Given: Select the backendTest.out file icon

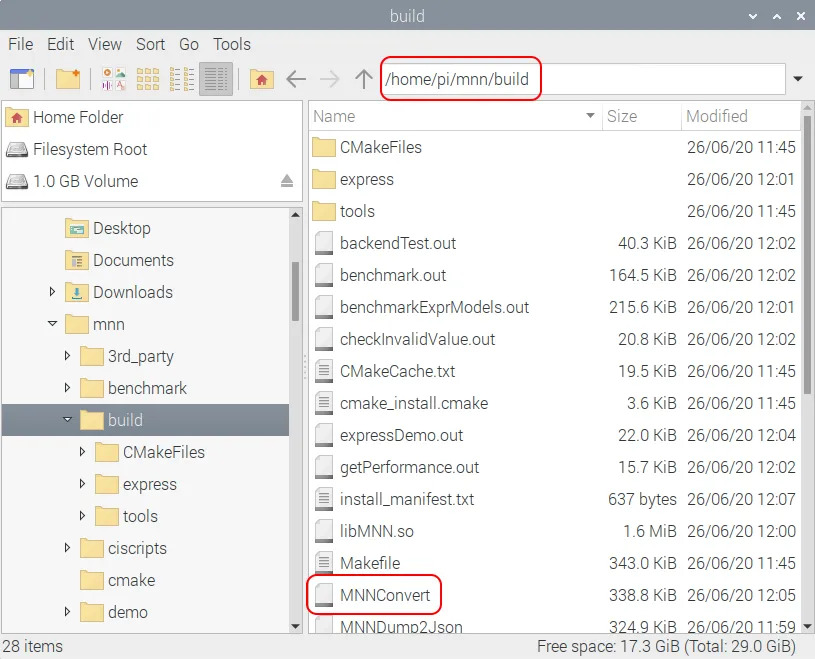Looking at the screenshot, I should pyautogui.click(x=323, y=243).
